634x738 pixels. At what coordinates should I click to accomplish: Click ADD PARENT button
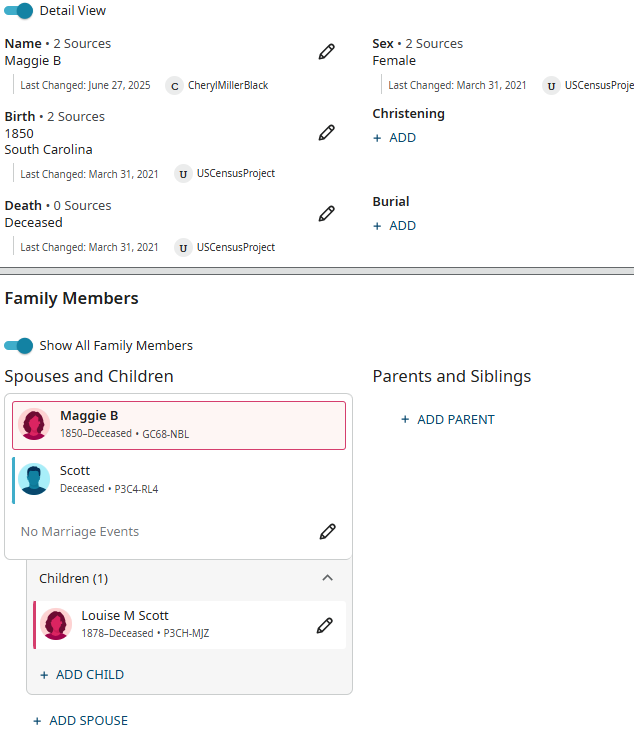pyautogui.click(x=448, y=420)
